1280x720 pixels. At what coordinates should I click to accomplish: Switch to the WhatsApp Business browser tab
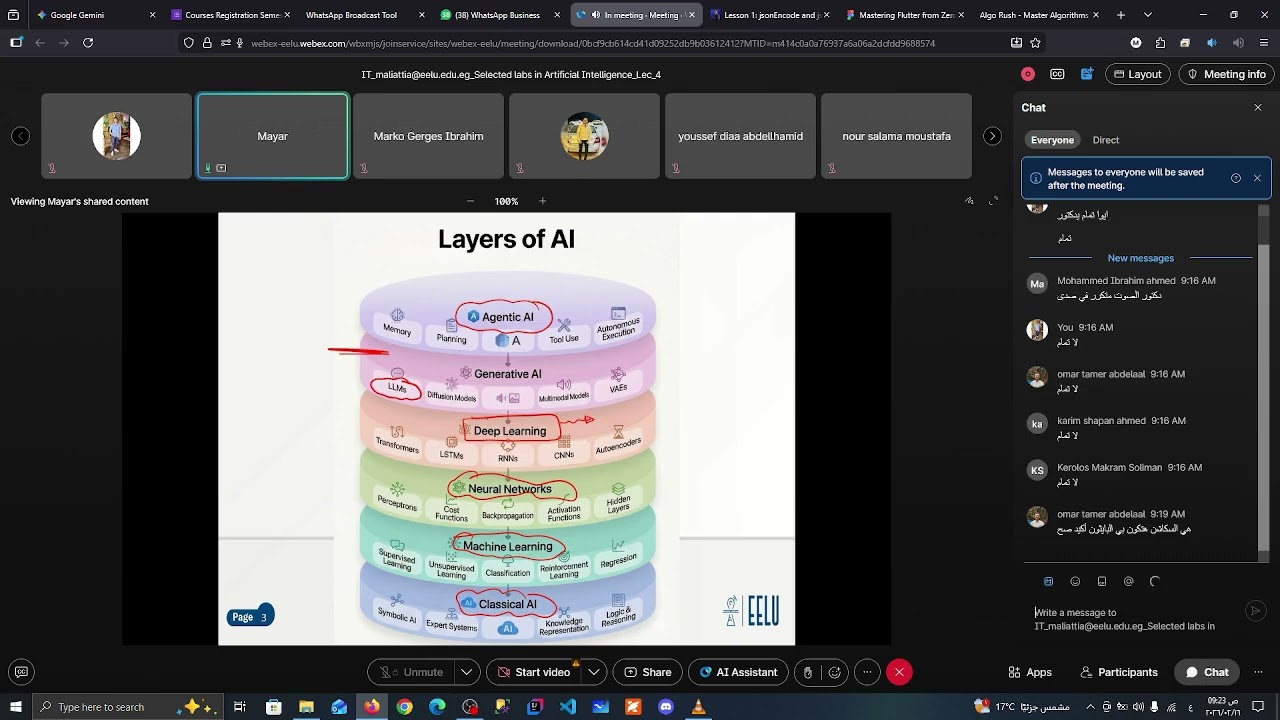(501, 15)
